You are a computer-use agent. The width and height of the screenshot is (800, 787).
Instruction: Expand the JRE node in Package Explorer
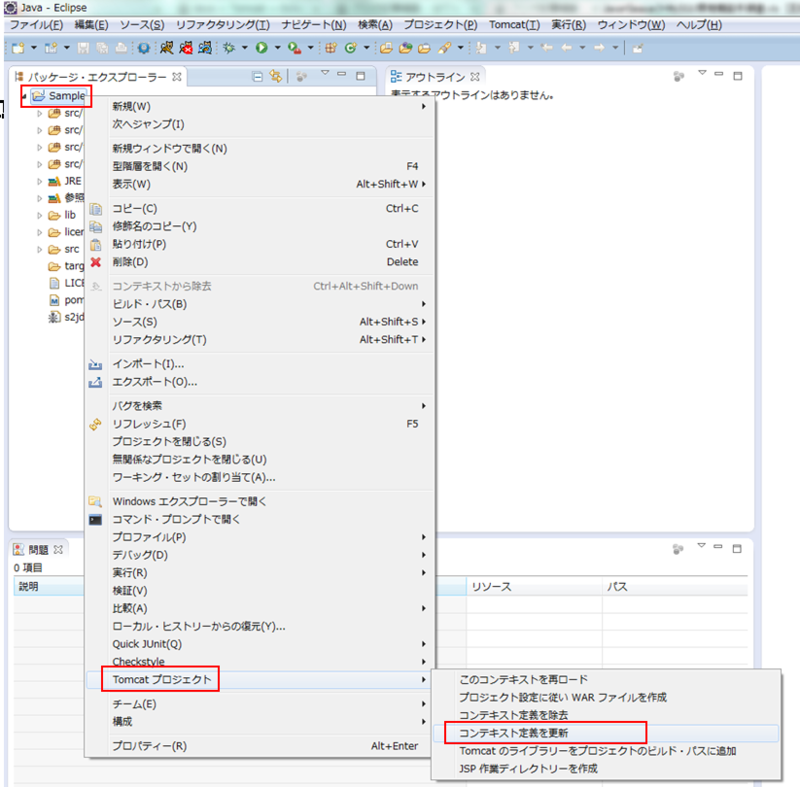tap(42, 181)
